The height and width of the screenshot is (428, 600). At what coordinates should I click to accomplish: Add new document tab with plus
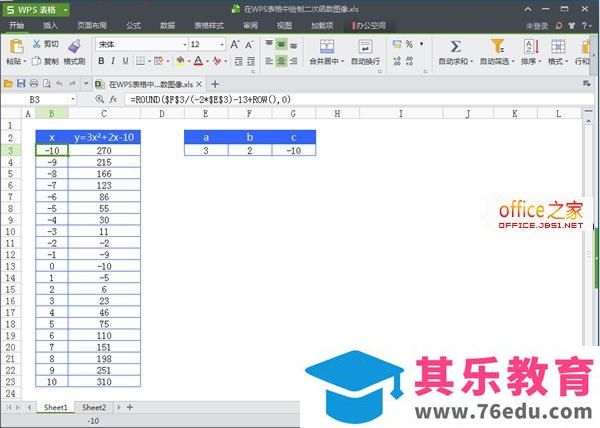click(215, 84)
